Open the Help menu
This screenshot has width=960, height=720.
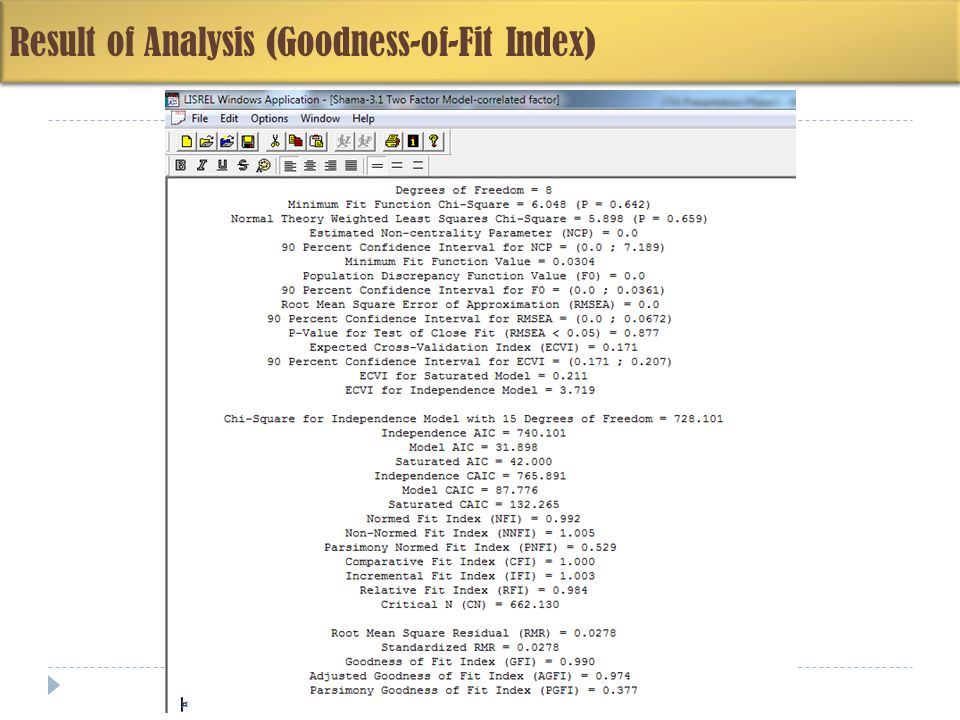pyautogui.click(x=363, y=118)
